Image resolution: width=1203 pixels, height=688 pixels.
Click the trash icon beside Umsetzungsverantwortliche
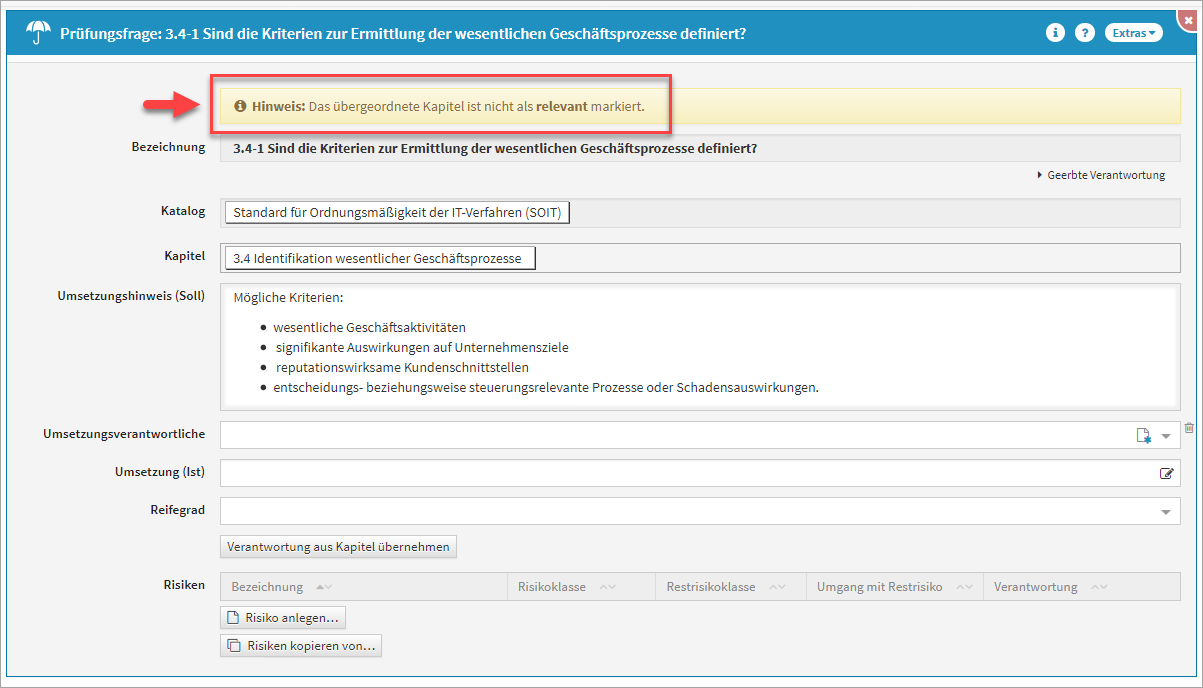[1189, 428]
